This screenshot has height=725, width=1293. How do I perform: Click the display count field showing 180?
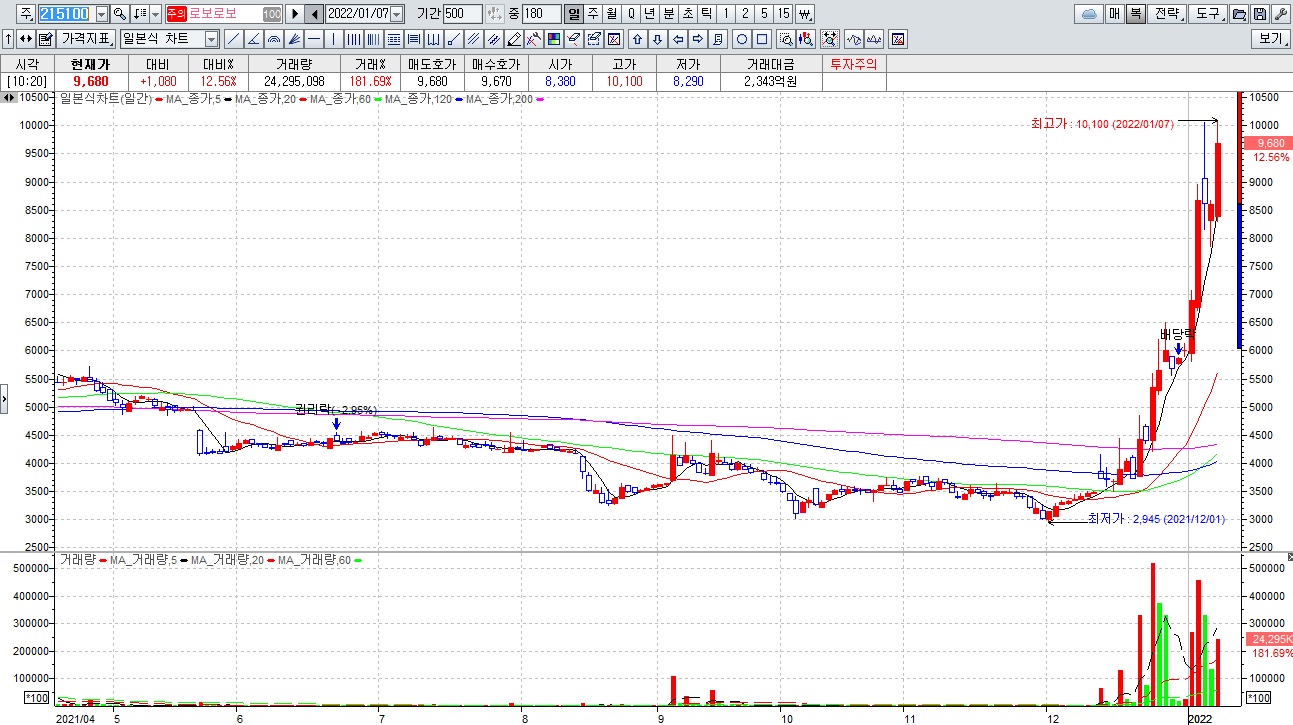tap(540, 14)
